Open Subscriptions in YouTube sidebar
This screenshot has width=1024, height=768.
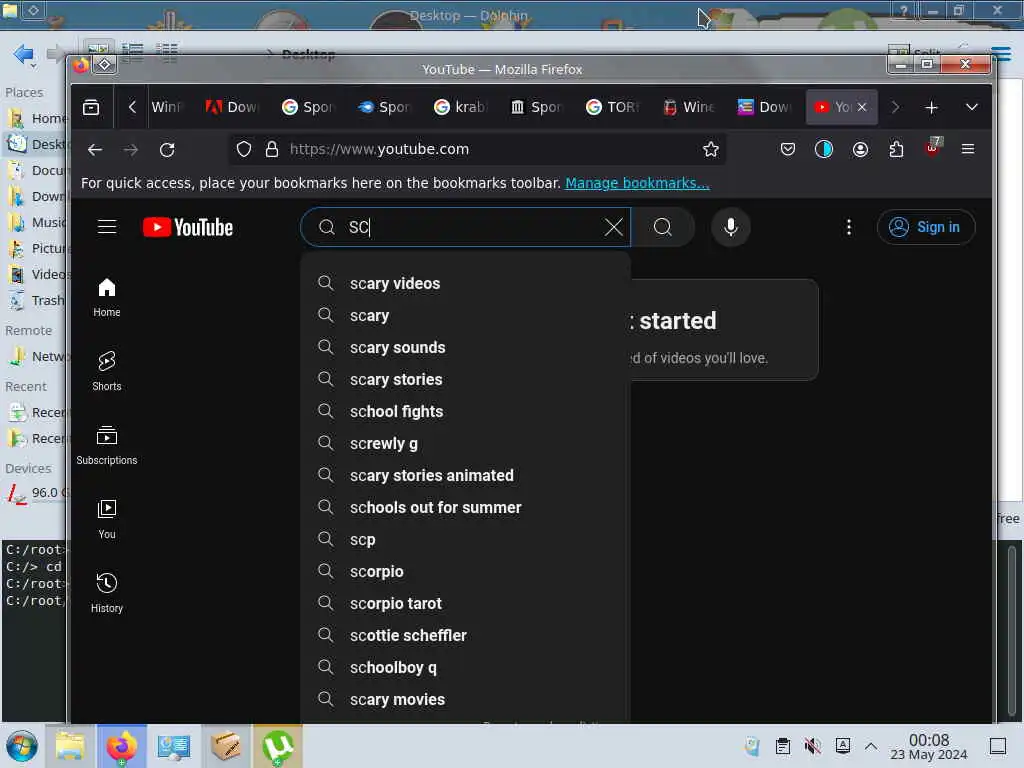106,445
